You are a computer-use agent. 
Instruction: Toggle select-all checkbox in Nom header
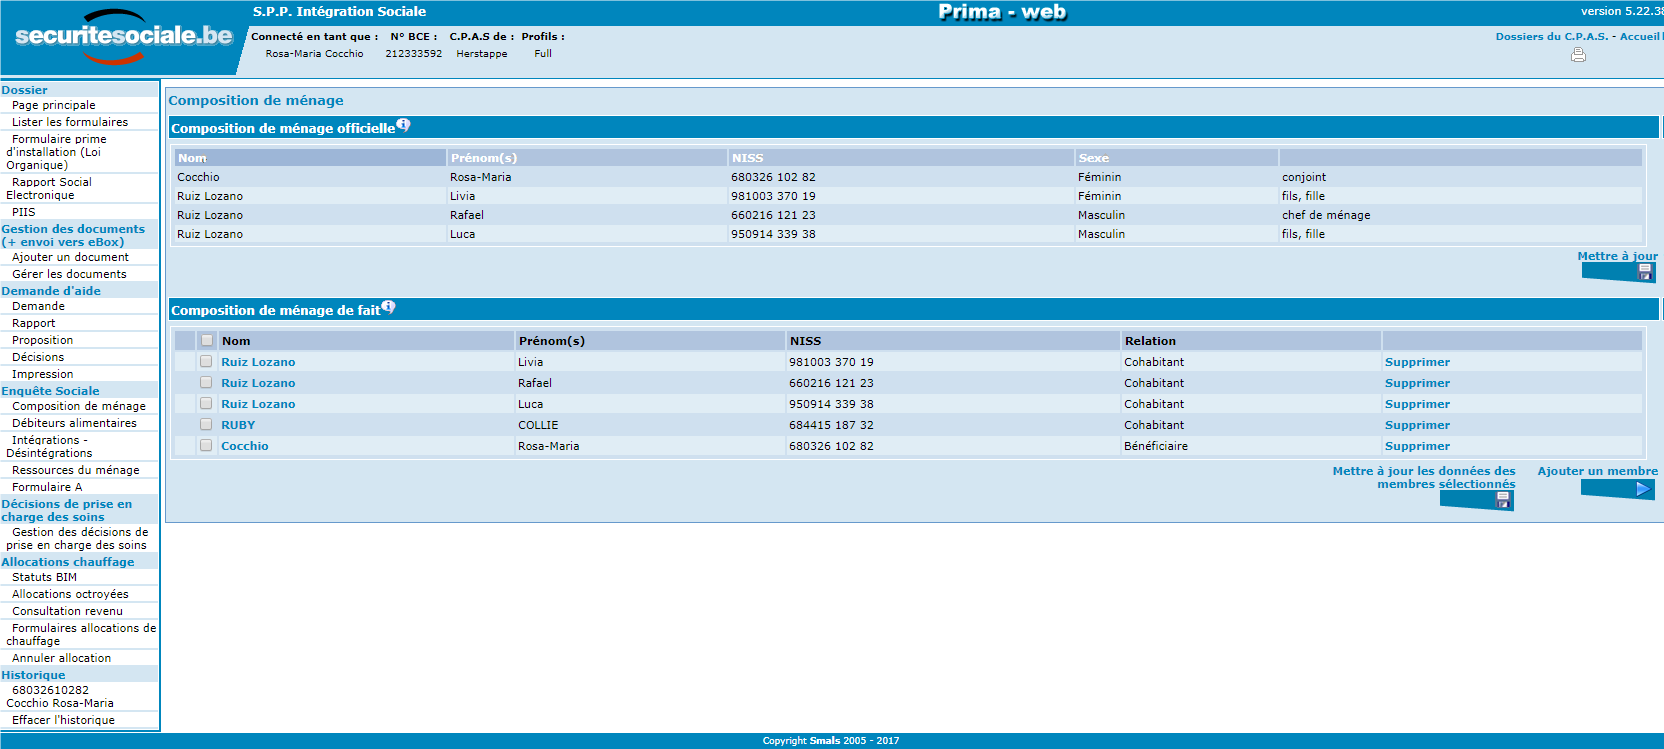click(x=207, y=340)
